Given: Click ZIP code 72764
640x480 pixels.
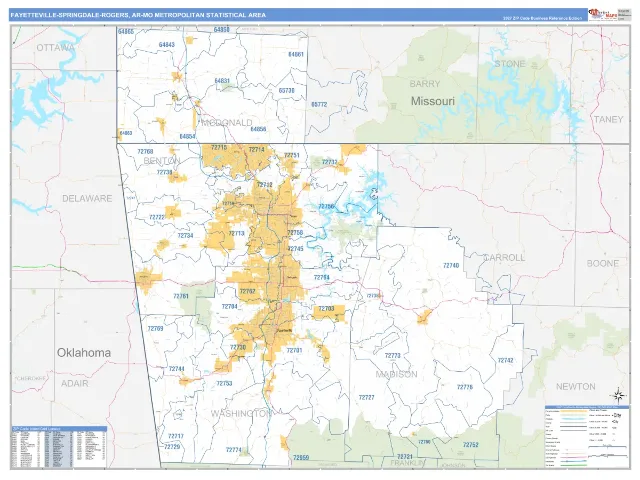Looking at the screenshot, I should pyautogui.click(x=322, y=277).
